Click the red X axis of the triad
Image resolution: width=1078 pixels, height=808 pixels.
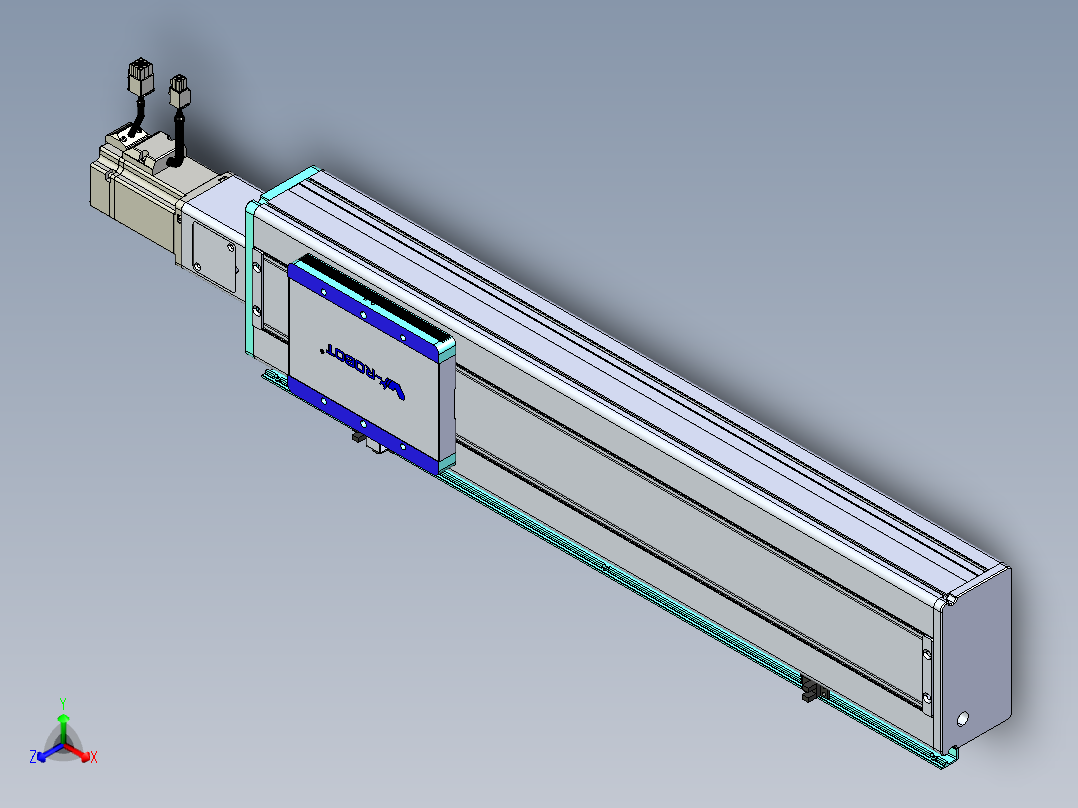[x=78, y=752]
